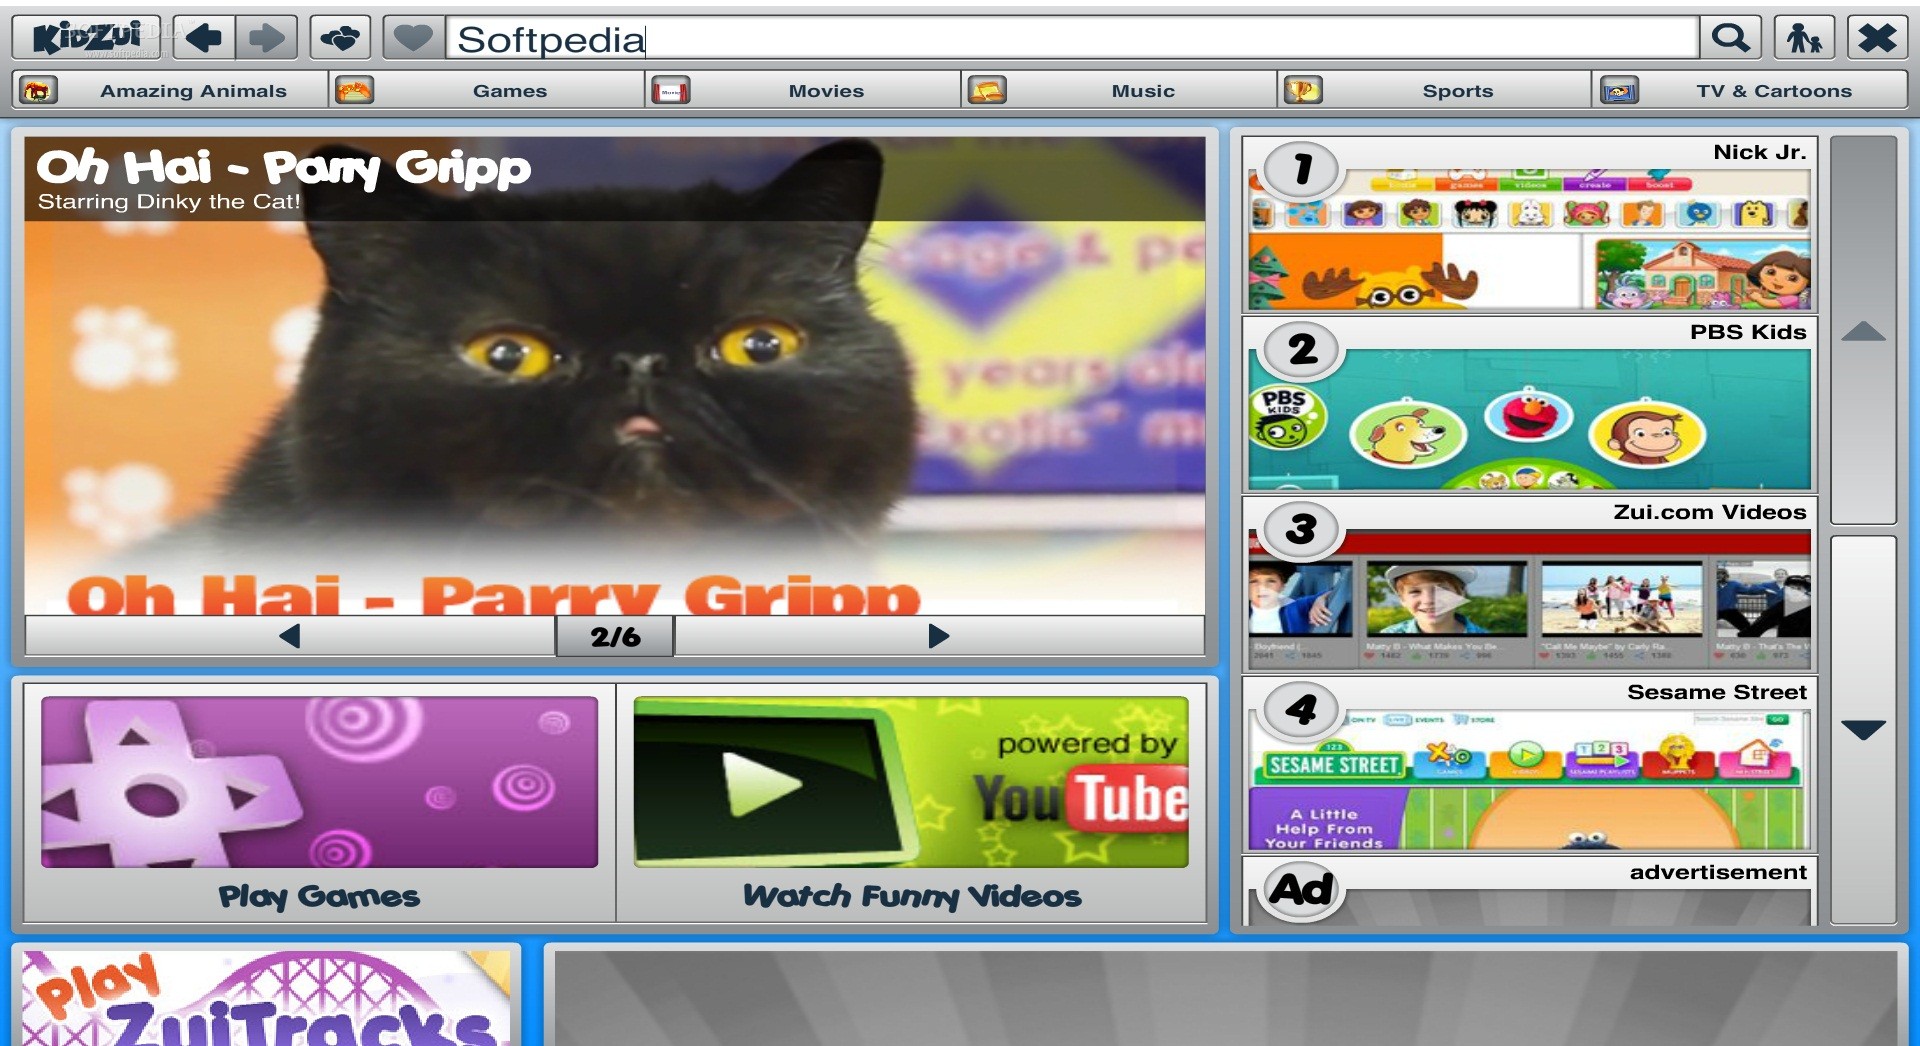Click the number 3 rank badge
Viewport: 1920px width, 1046px height.
pyautogui.click(x=1301, y=529)
